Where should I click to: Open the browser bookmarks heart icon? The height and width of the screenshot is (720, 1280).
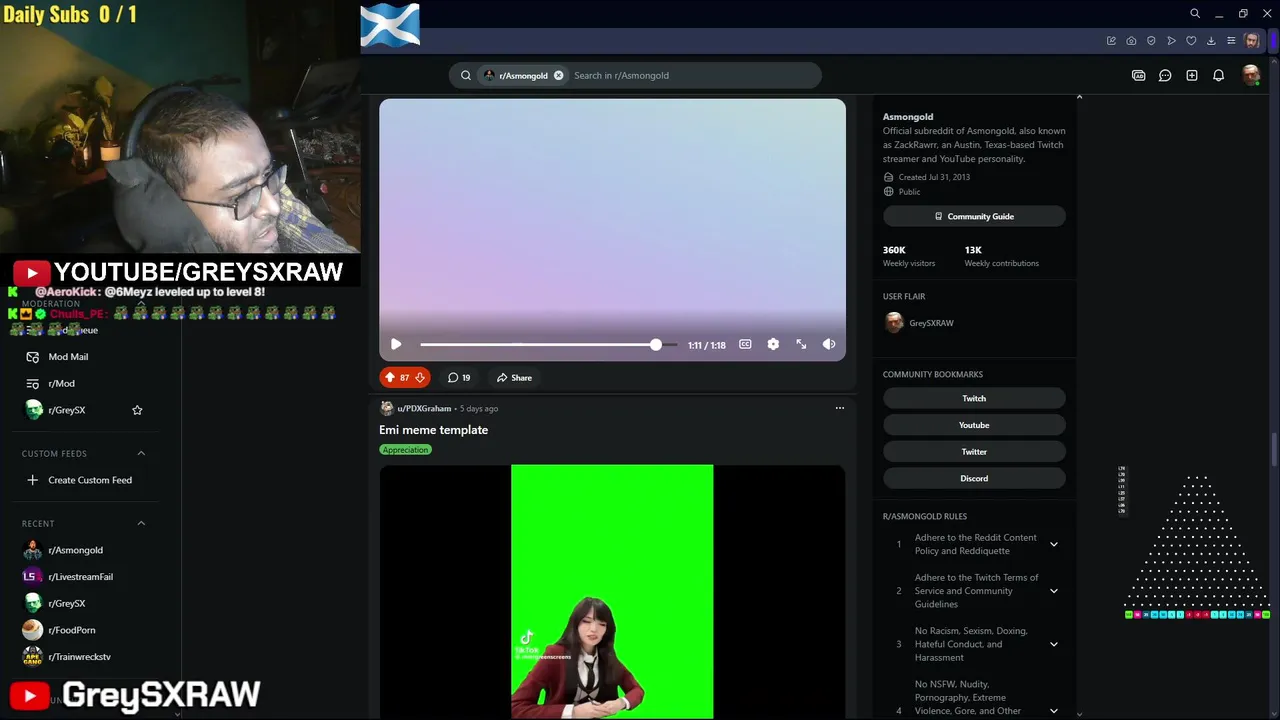click(1191, 41)
